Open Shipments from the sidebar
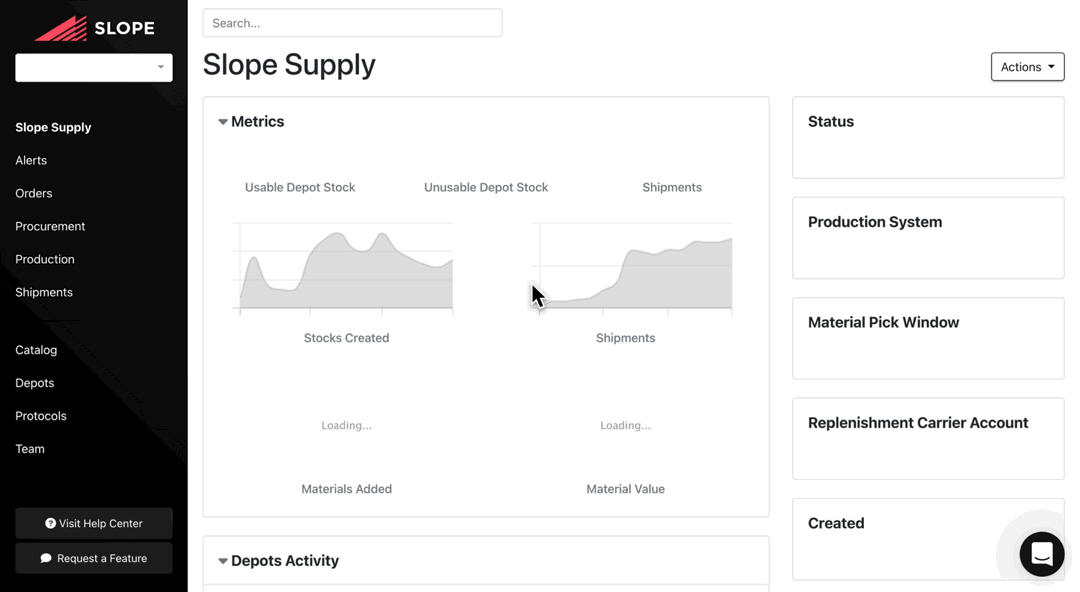This screenshot has width=1080, height=592. tap(44, 292)
